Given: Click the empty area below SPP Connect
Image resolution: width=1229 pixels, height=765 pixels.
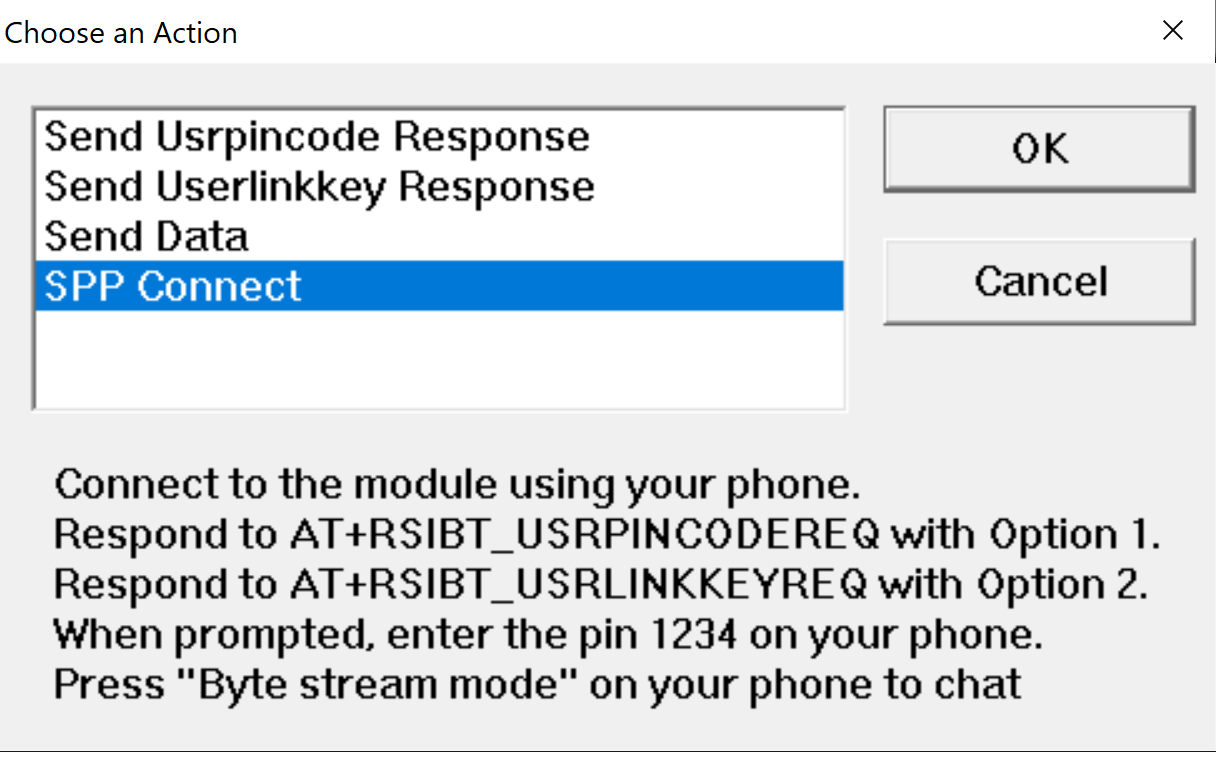Looking at the screenshot, I should (x=438, y=358).
